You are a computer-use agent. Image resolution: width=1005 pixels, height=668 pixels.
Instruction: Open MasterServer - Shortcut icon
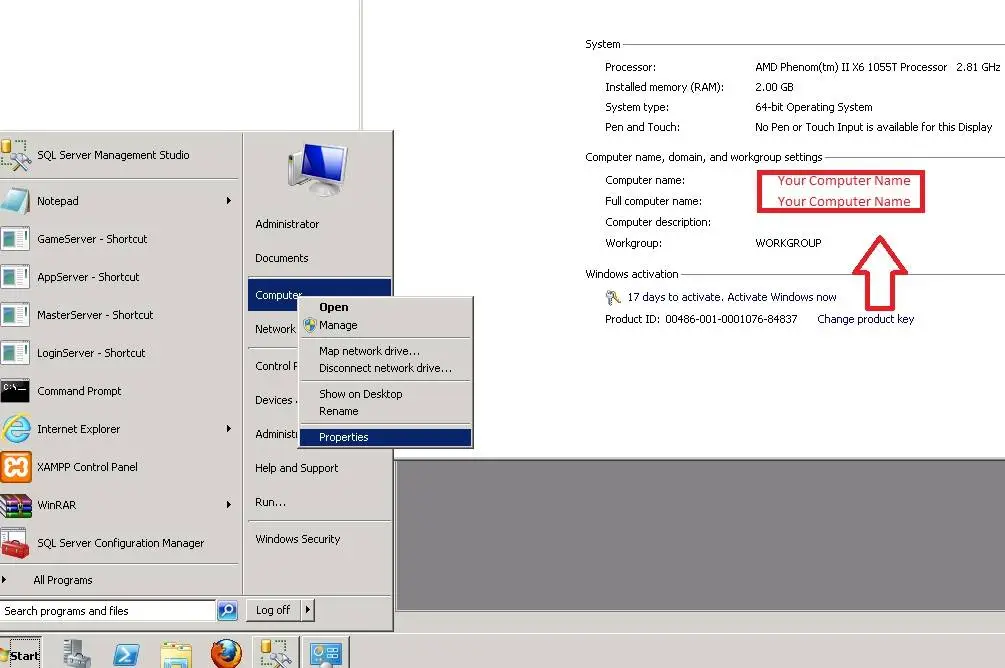[x=15, y=315]
